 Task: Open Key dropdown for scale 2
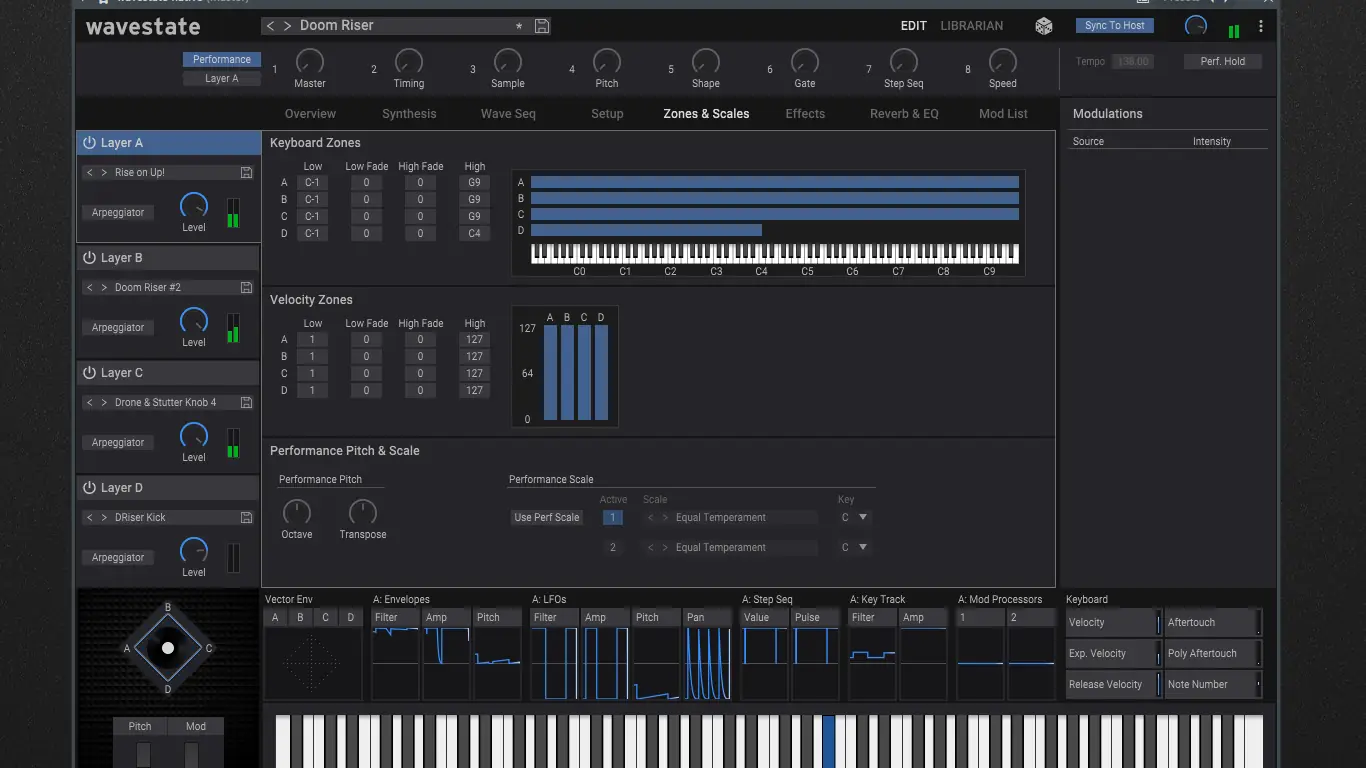(855, 548)
